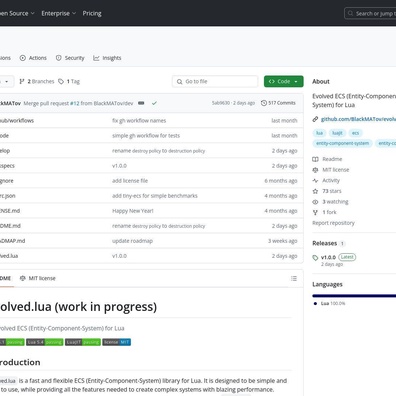Open 'fix gh workflow names' commit
The height and width of the screenshot is (396, 396).
pos(139,121)
